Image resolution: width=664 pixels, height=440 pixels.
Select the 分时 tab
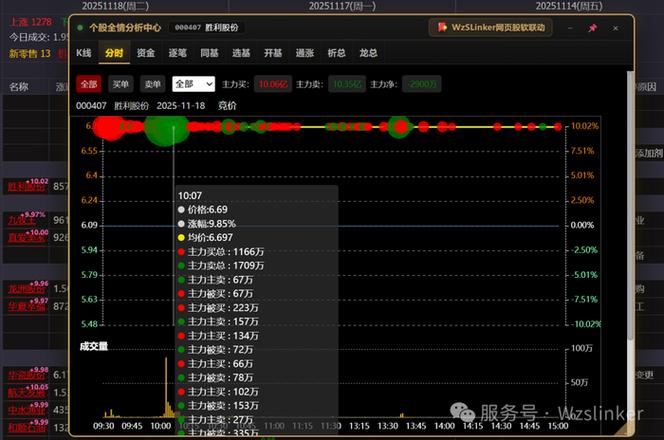click(114, 53)
